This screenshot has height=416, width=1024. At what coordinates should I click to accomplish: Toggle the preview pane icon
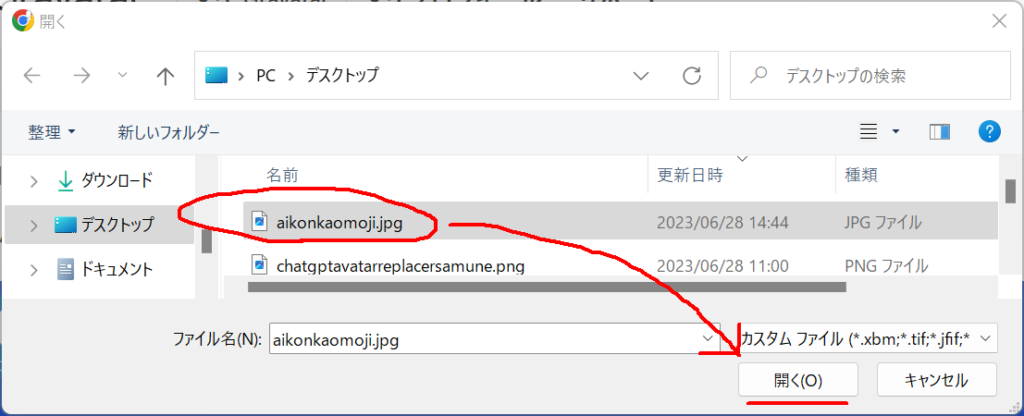coord(939,132)
